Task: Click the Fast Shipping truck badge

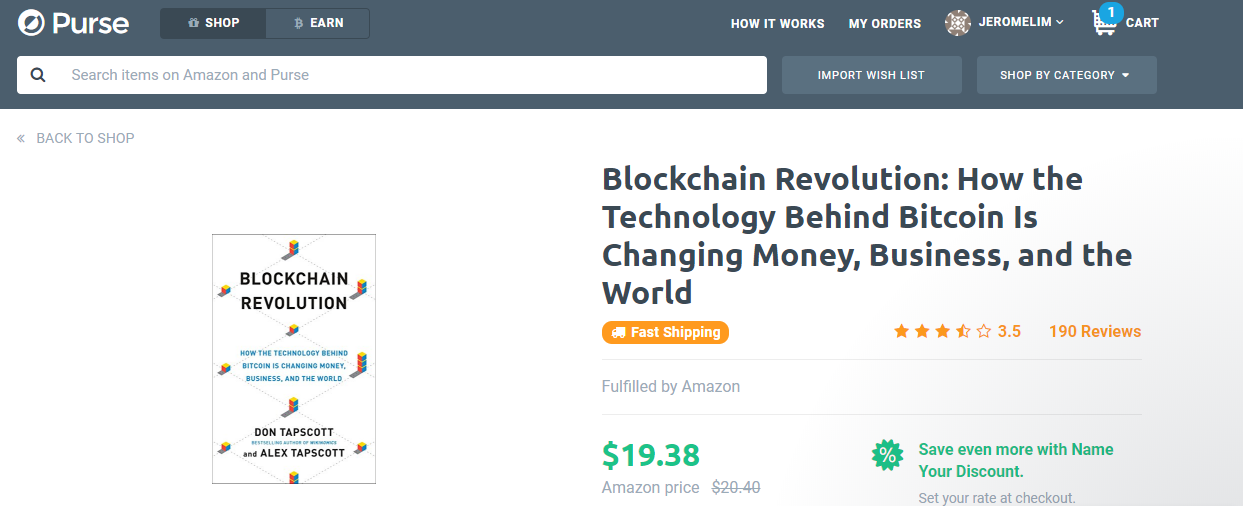Action: pyautogui.click(x=665, y=332)
